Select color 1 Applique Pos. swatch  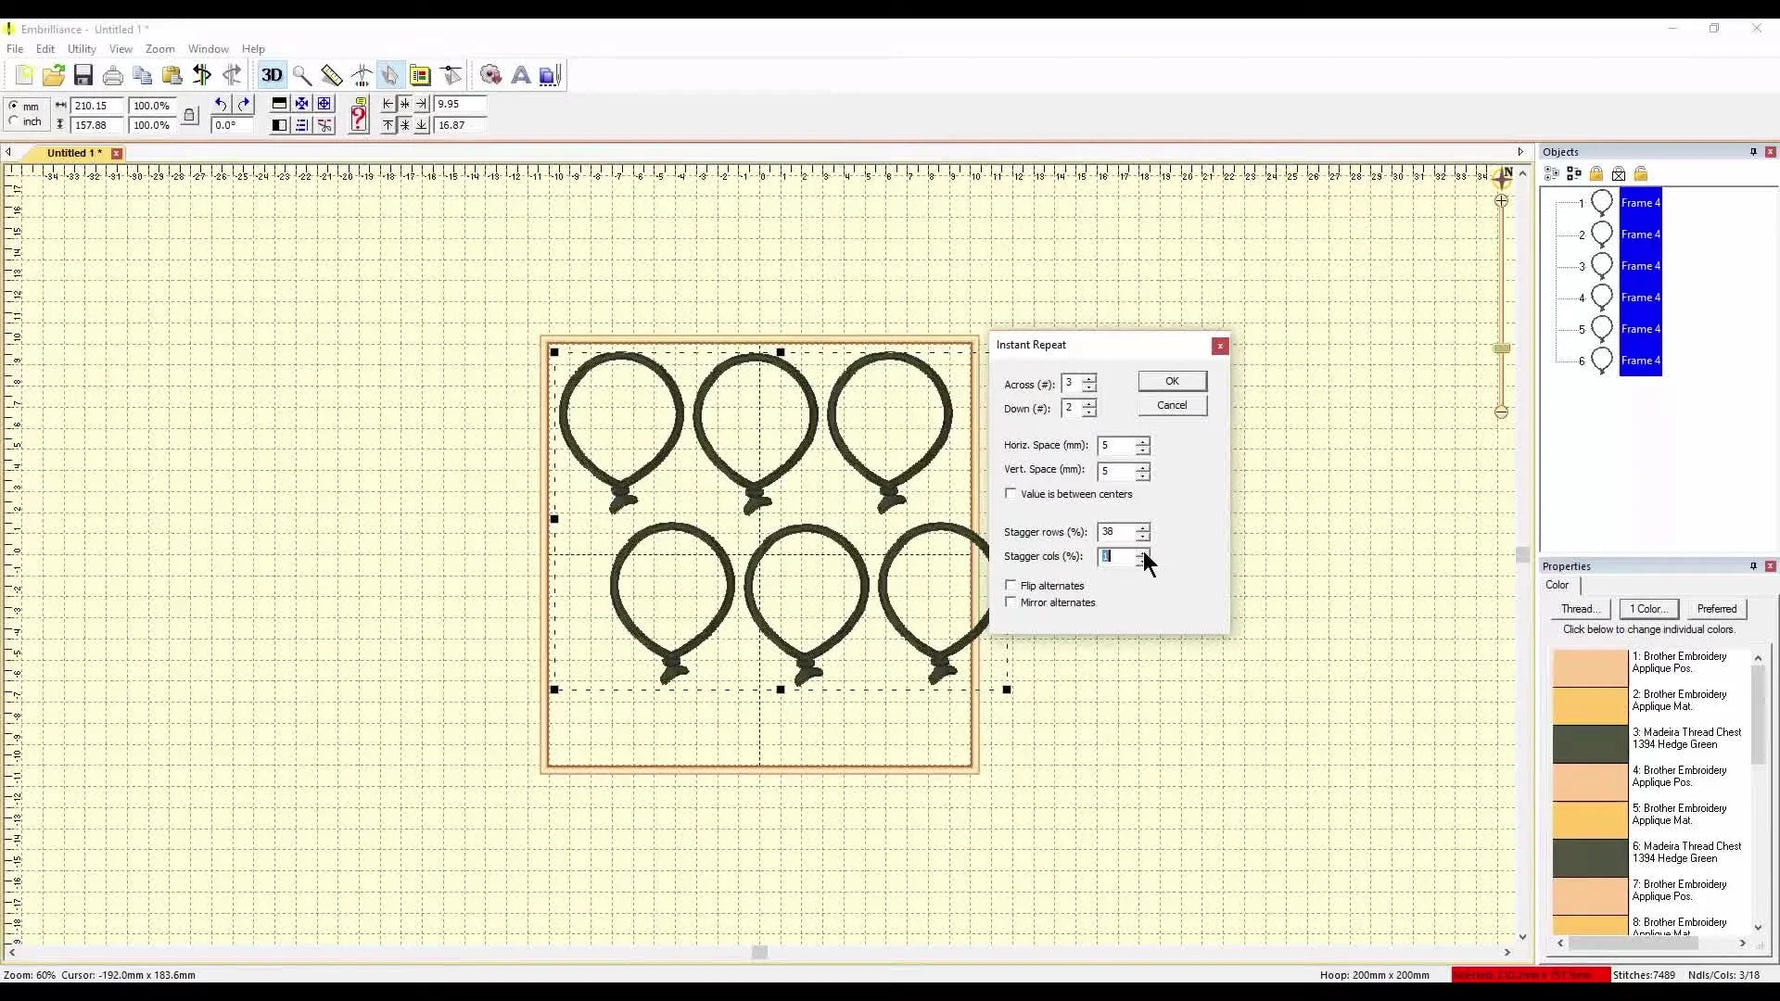(1590, 667)
